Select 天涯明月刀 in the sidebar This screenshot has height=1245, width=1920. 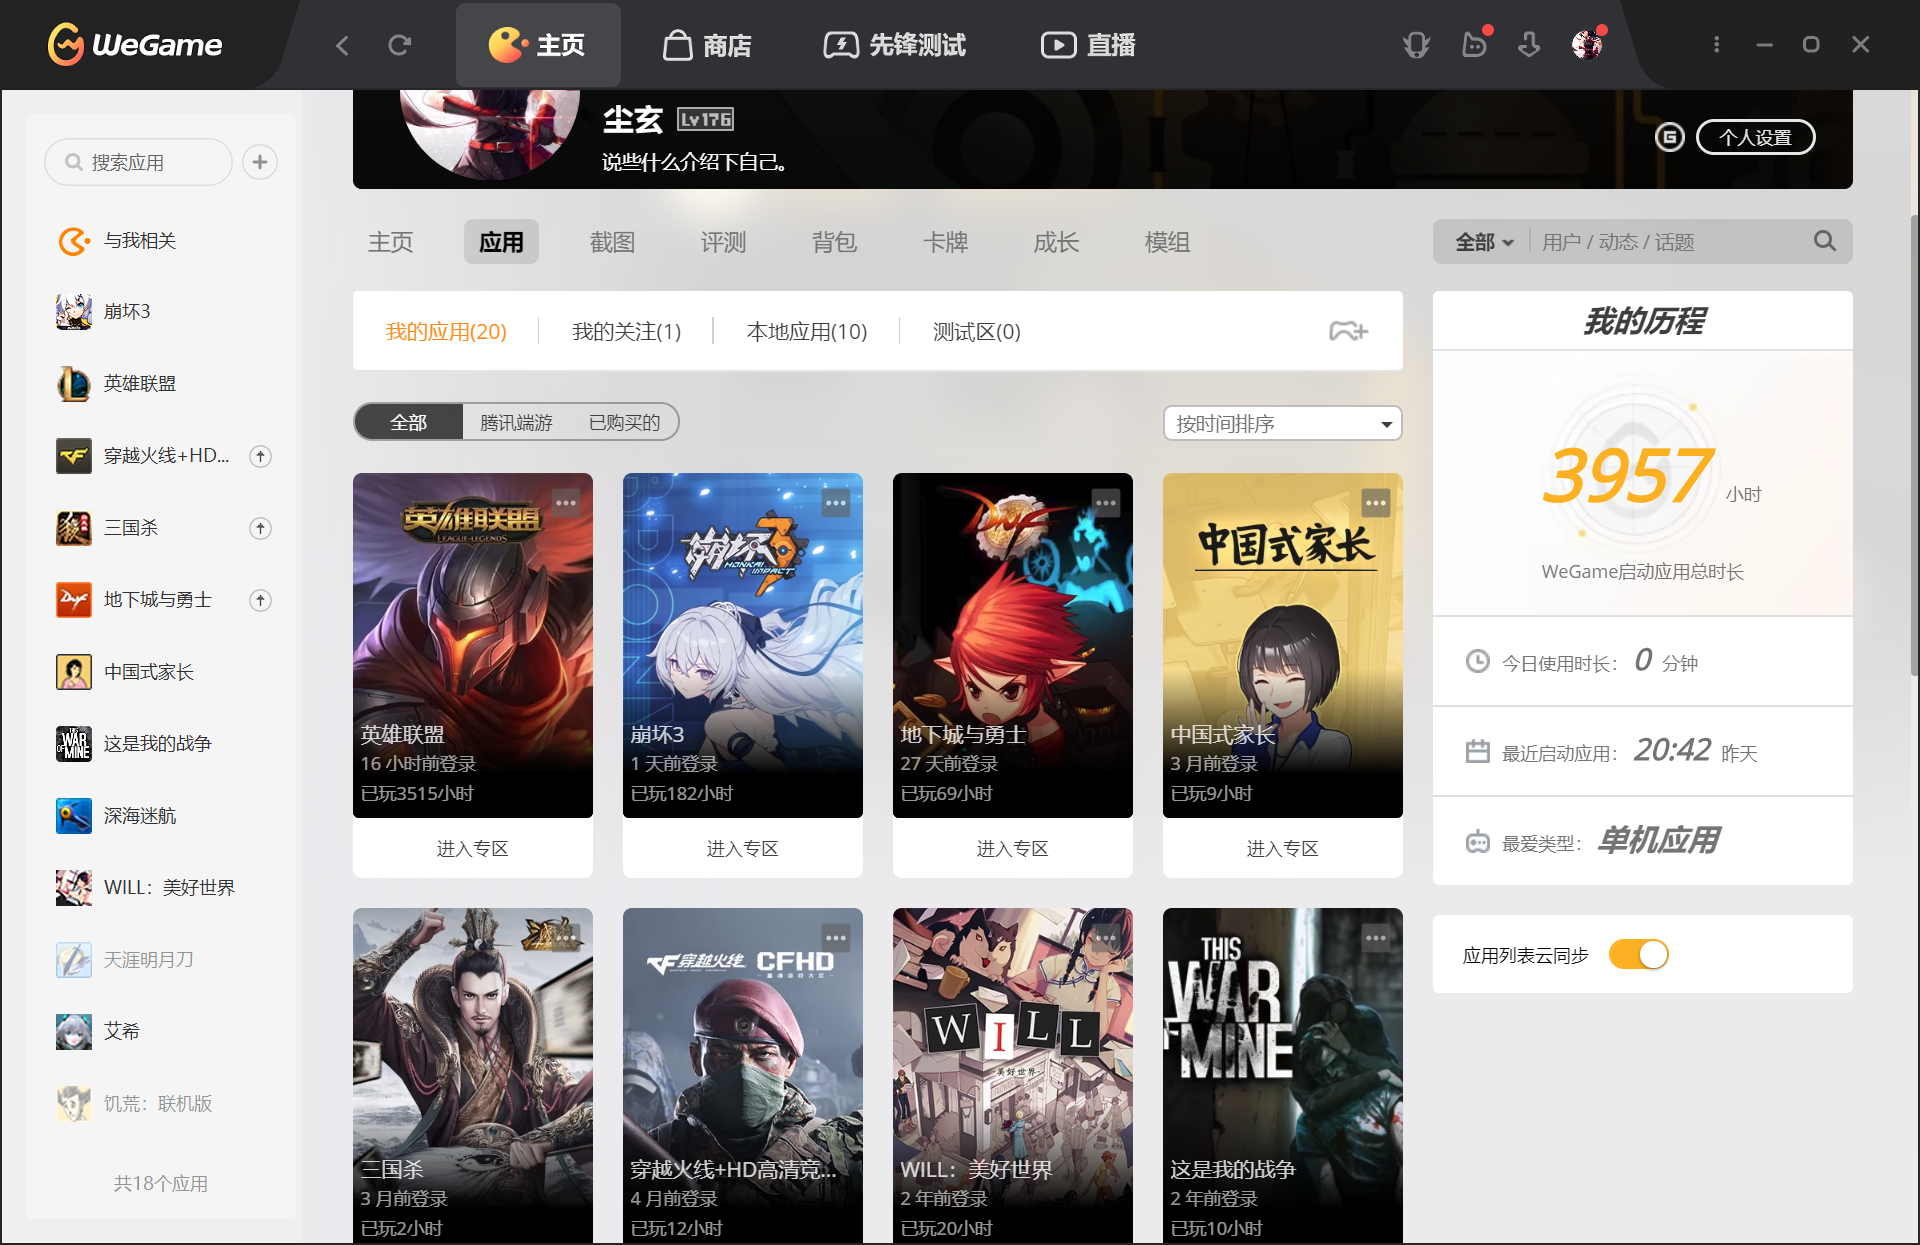point(161,960)
